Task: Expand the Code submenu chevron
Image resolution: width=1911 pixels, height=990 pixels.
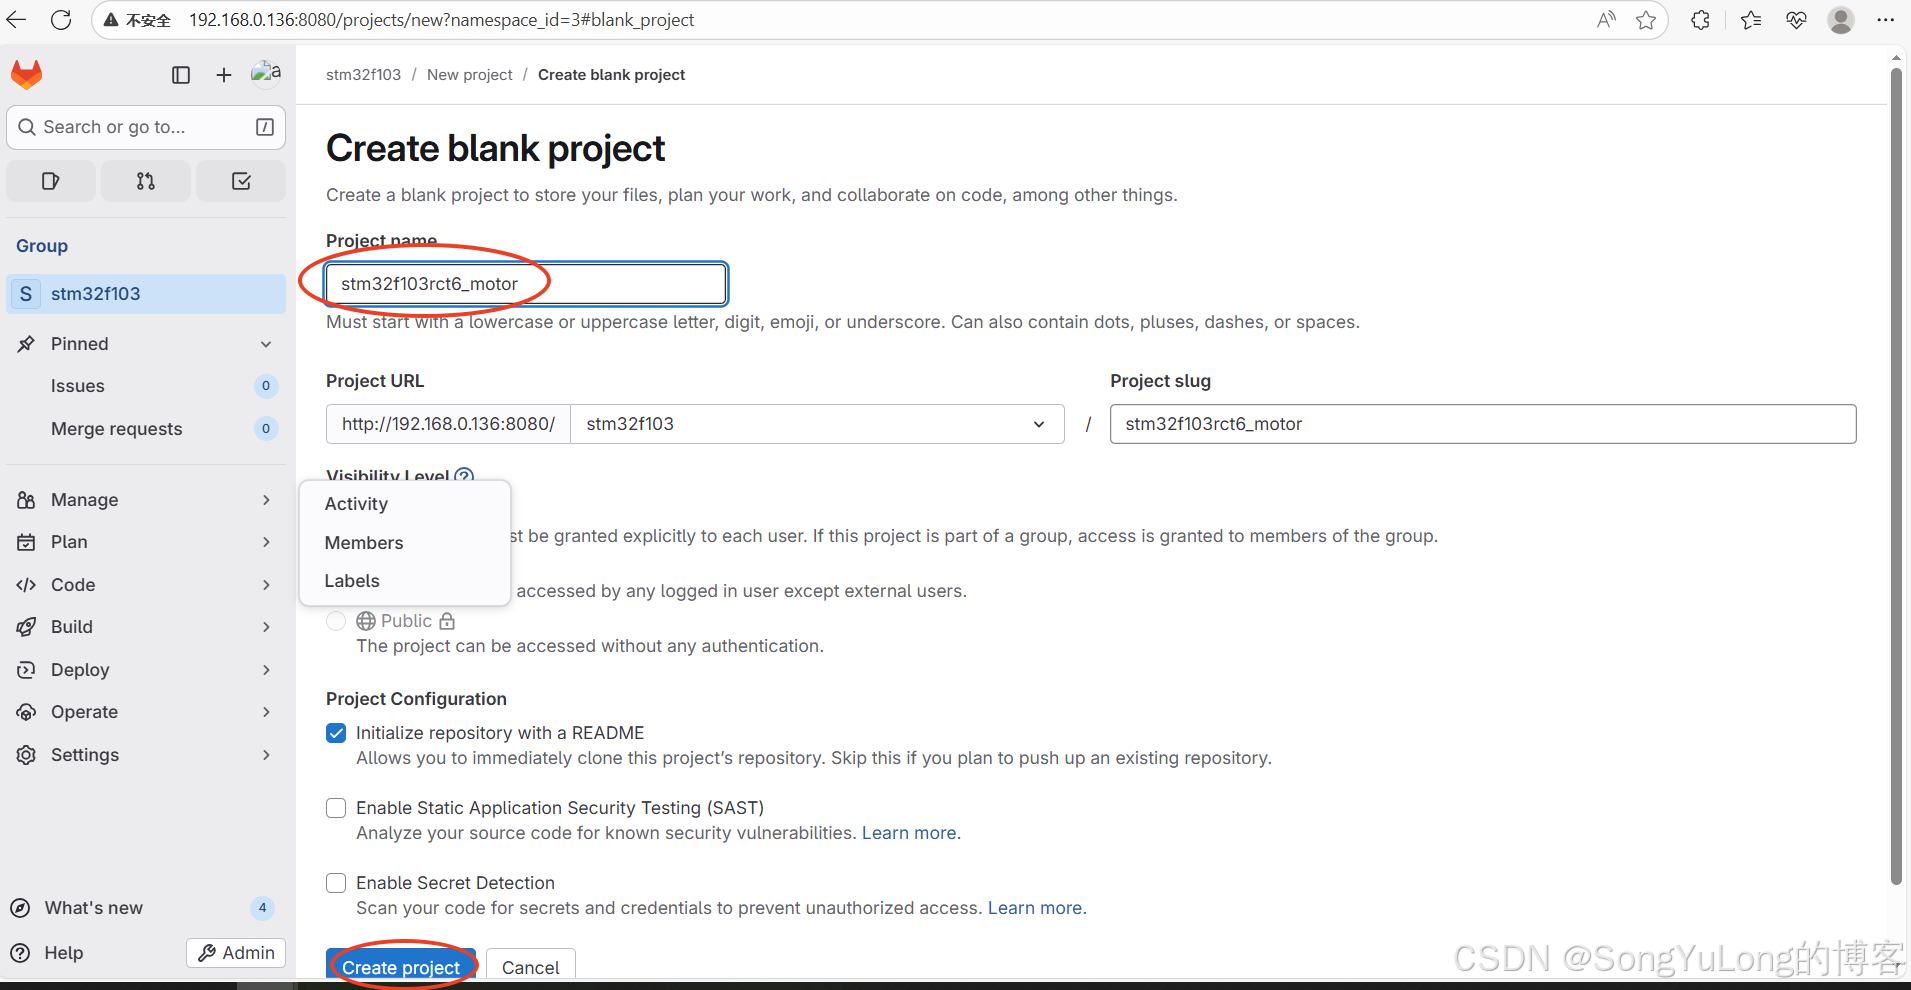Action: click(x=266, y=585)
